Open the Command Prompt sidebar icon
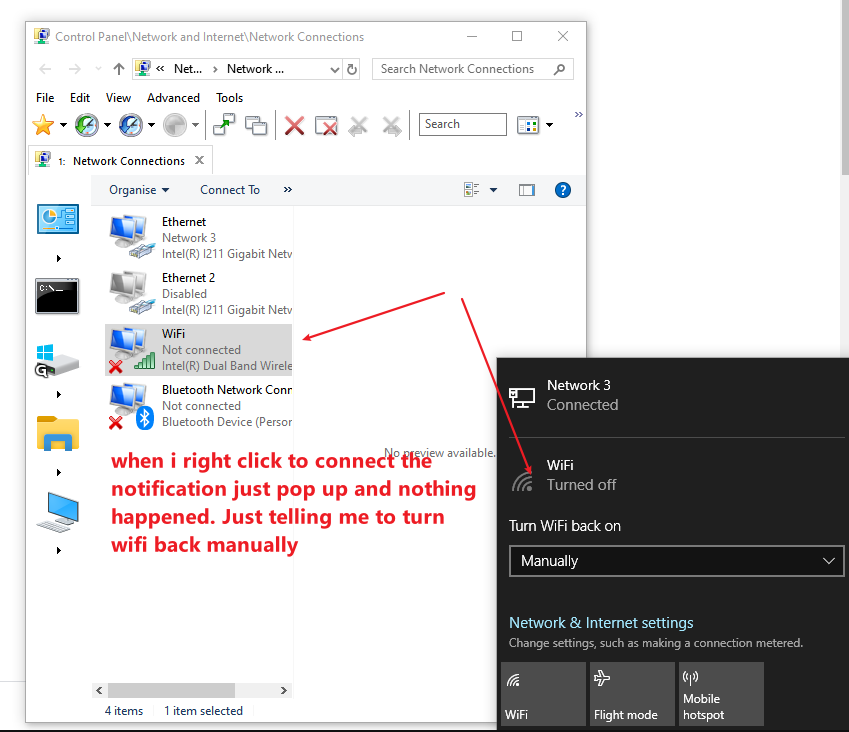Viewport: 849px width, 732px height. pyautogui.click(x=57, y=296)
